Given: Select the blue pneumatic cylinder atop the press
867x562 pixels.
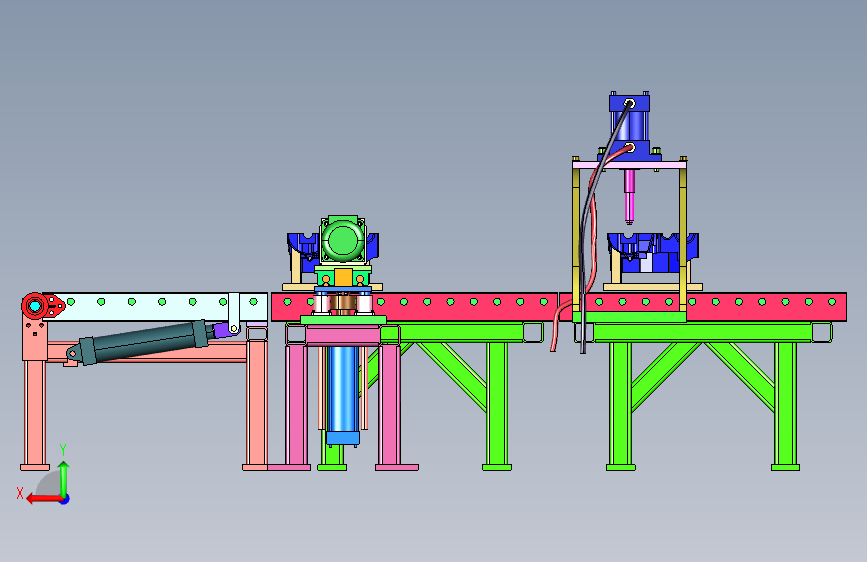Looking at the screenshot, I should pos(629,127).
